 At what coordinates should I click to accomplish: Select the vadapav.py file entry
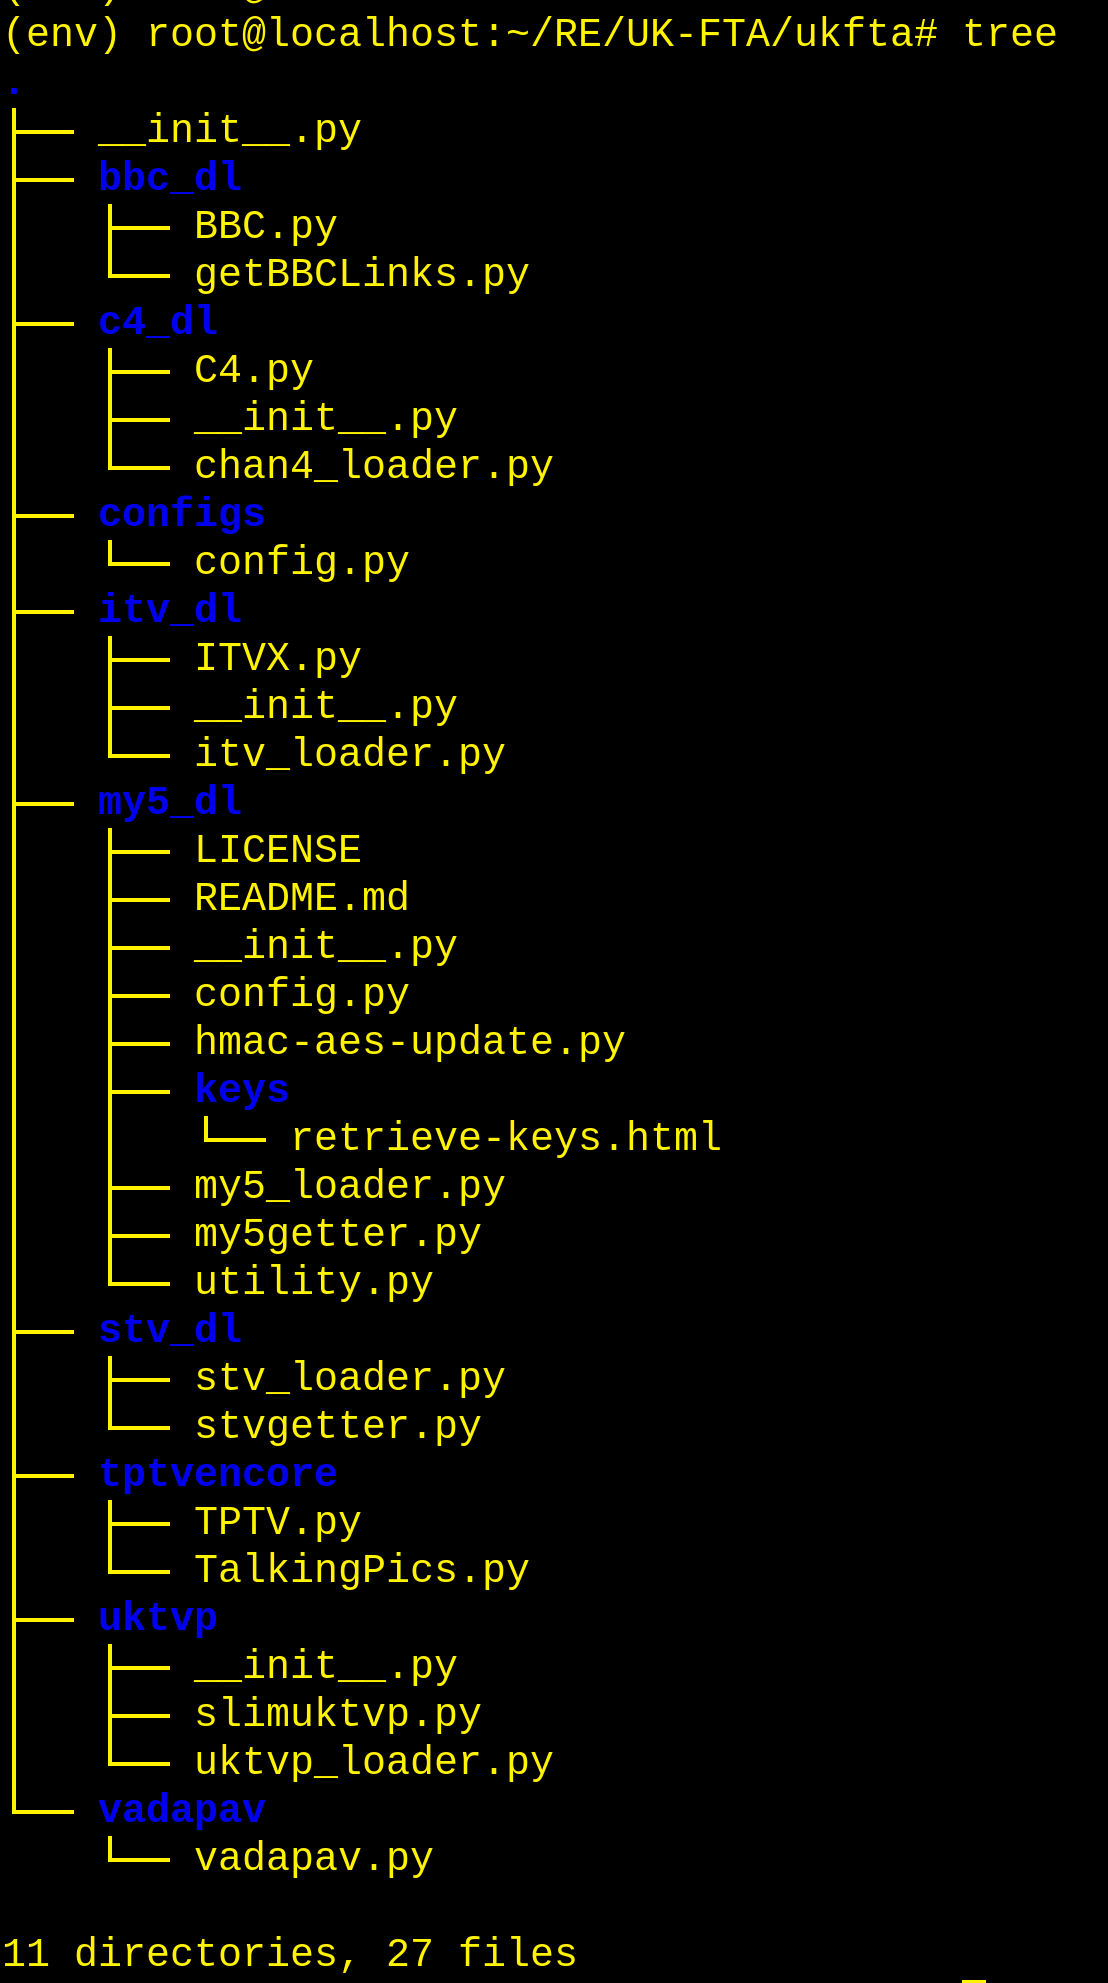pos(313,1858)
